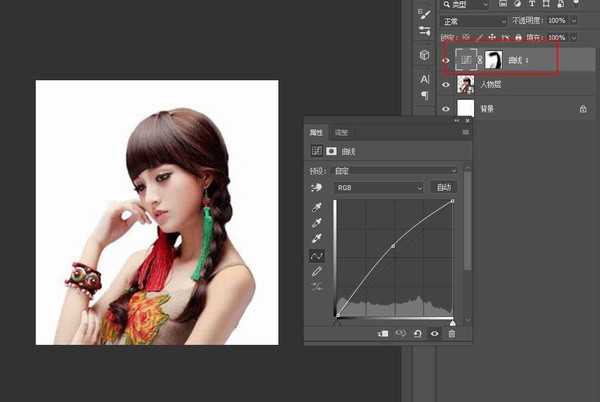Image resolution: width=600 pixels, height=402 pixels.
Task: Switch to the 属性 properties tab
Action: click(317, 132)
